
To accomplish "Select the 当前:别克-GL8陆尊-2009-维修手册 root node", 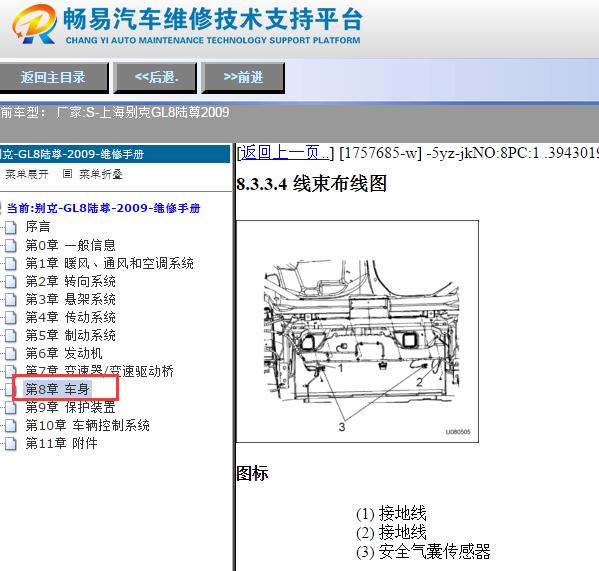I will (104, 208).
